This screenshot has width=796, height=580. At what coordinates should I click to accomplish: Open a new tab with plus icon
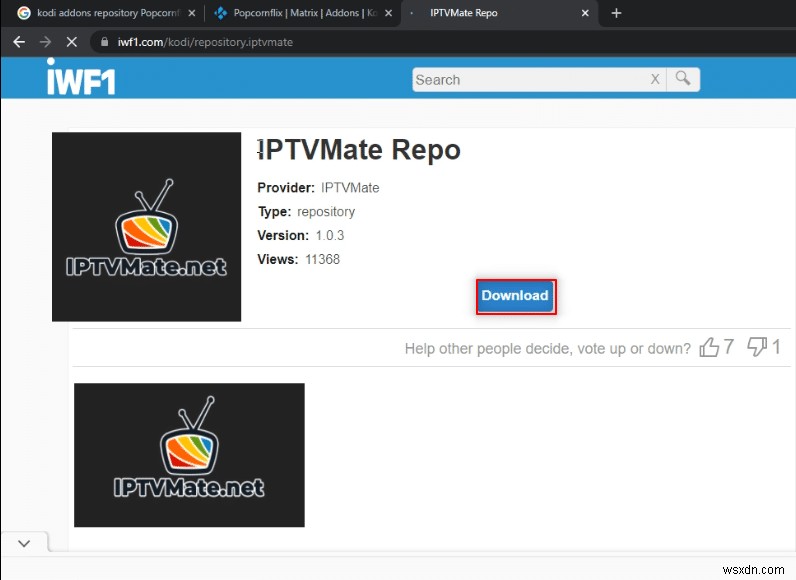tap(616, 13)
